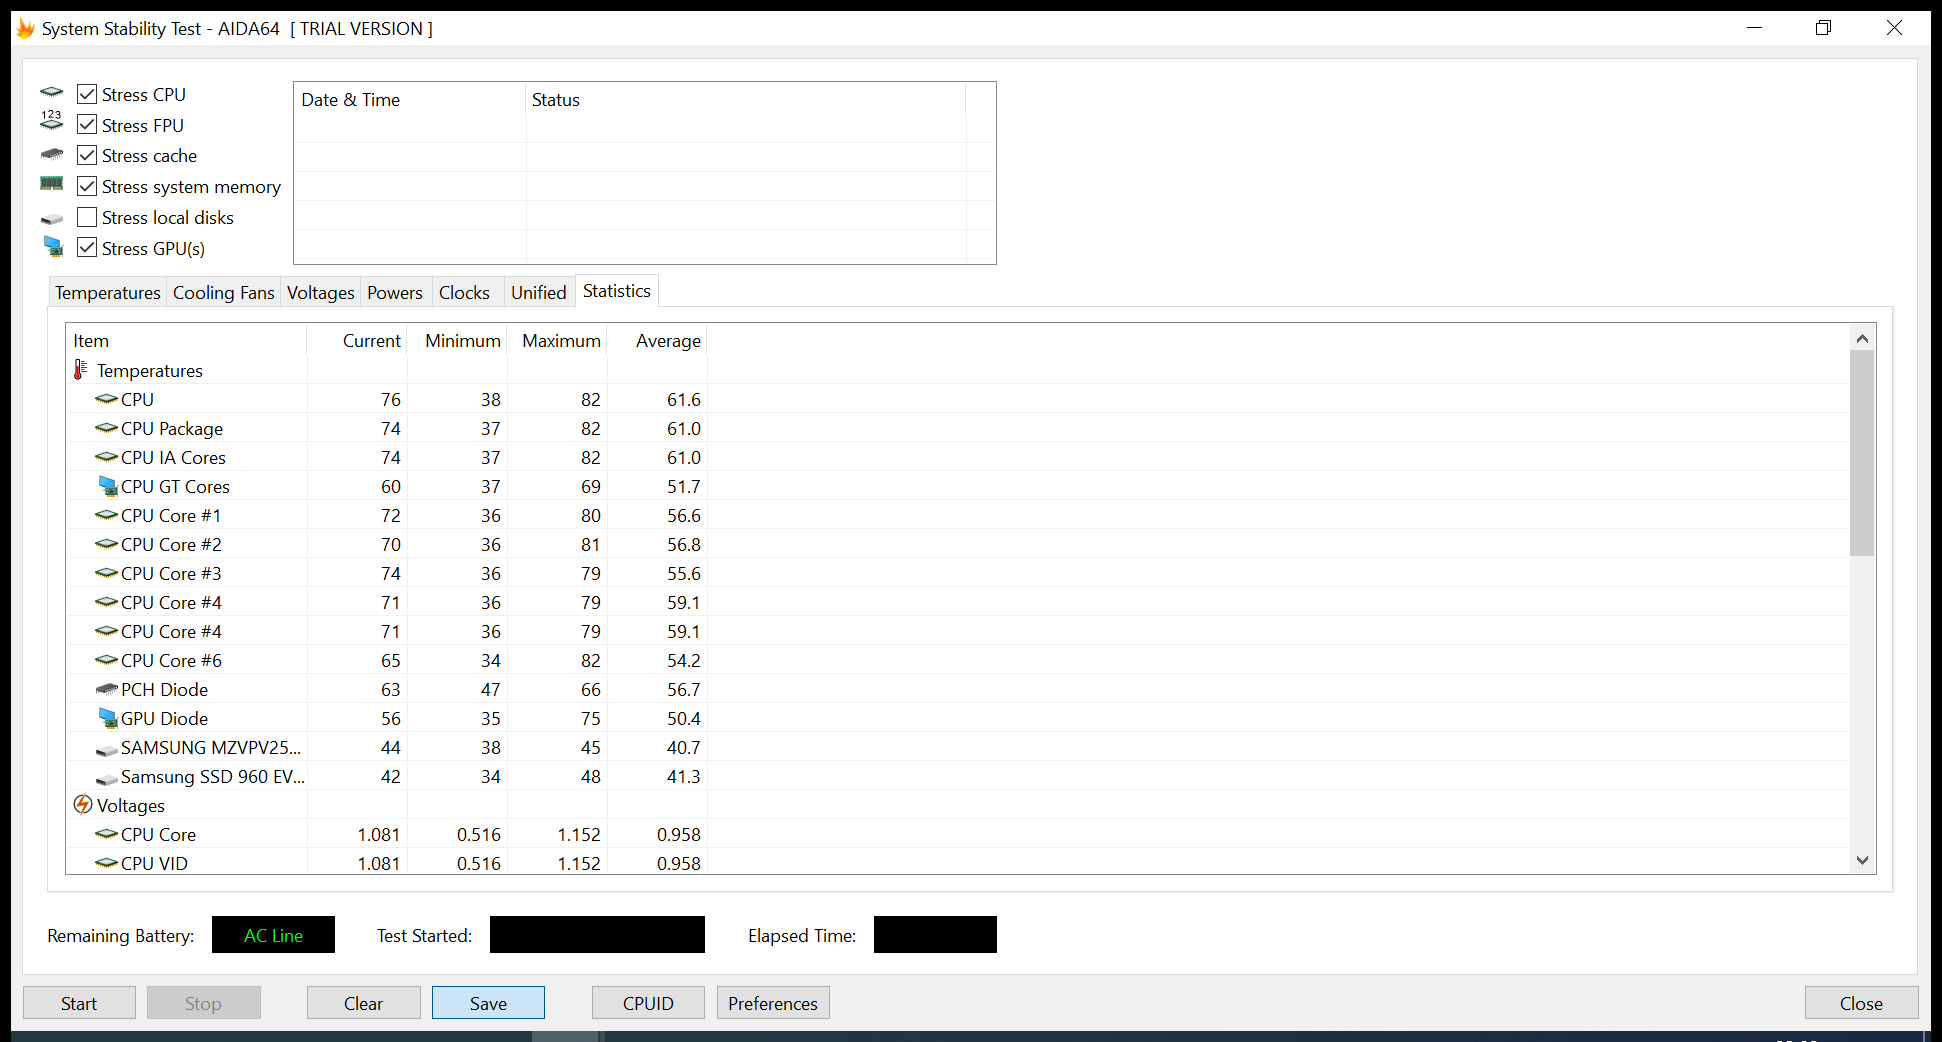The image size is (1942, 1042).
Task: Click the Save button
Action: 488,1003
